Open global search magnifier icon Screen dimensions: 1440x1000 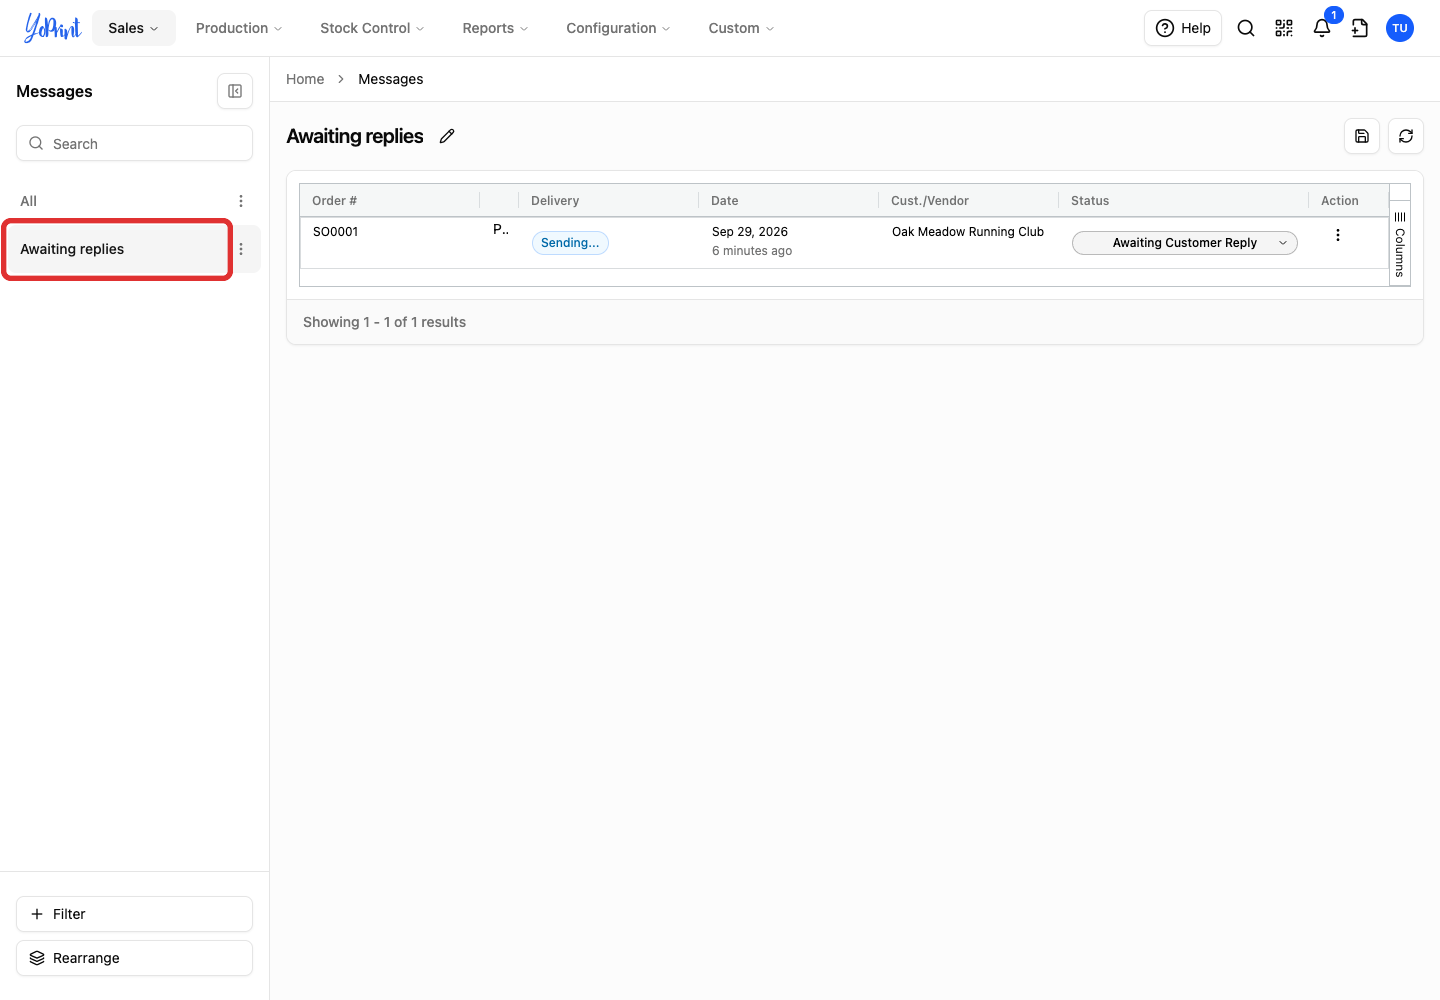tap(1246, 28)
